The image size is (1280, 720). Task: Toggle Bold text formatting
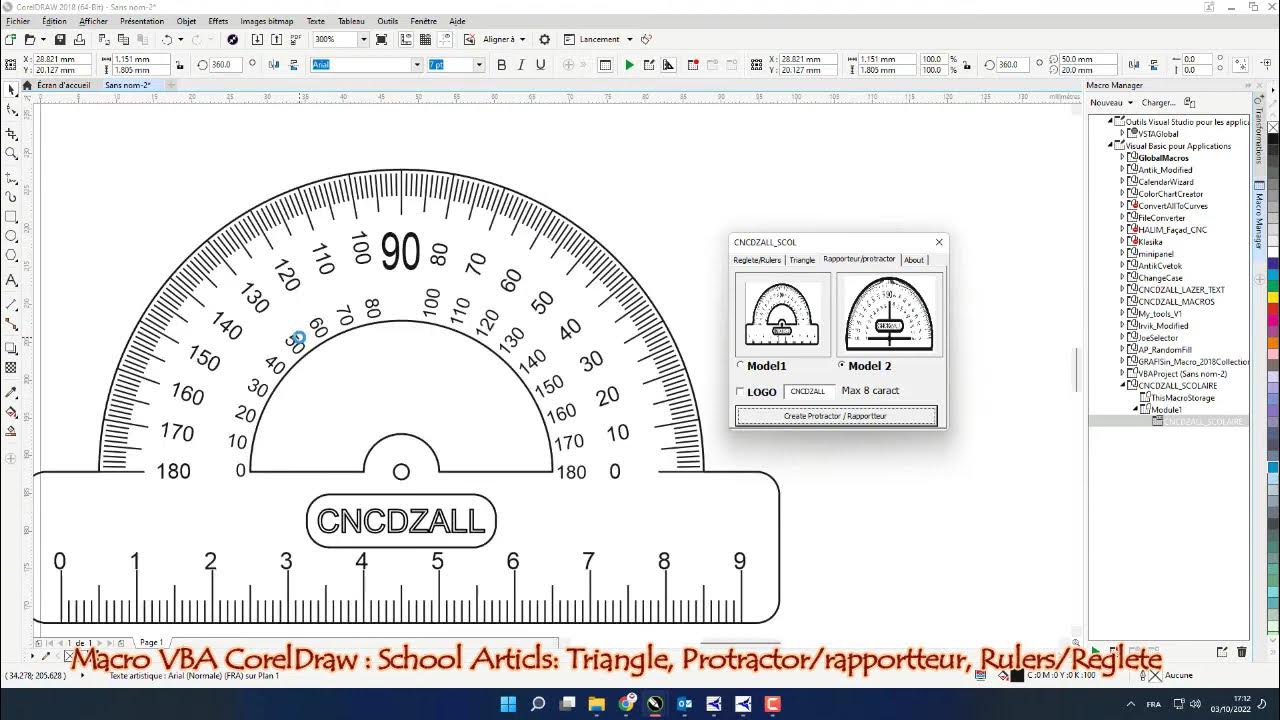(x=501, y=65)
